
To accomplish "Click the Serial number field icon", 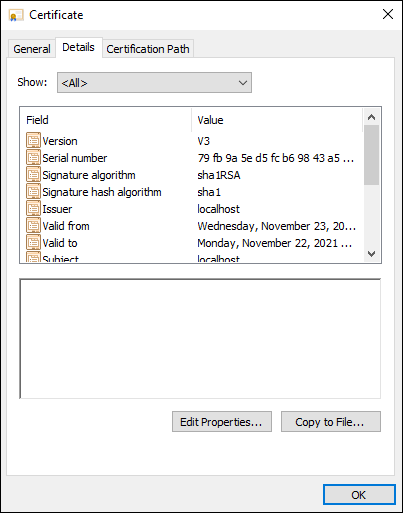I will [33, 157].
